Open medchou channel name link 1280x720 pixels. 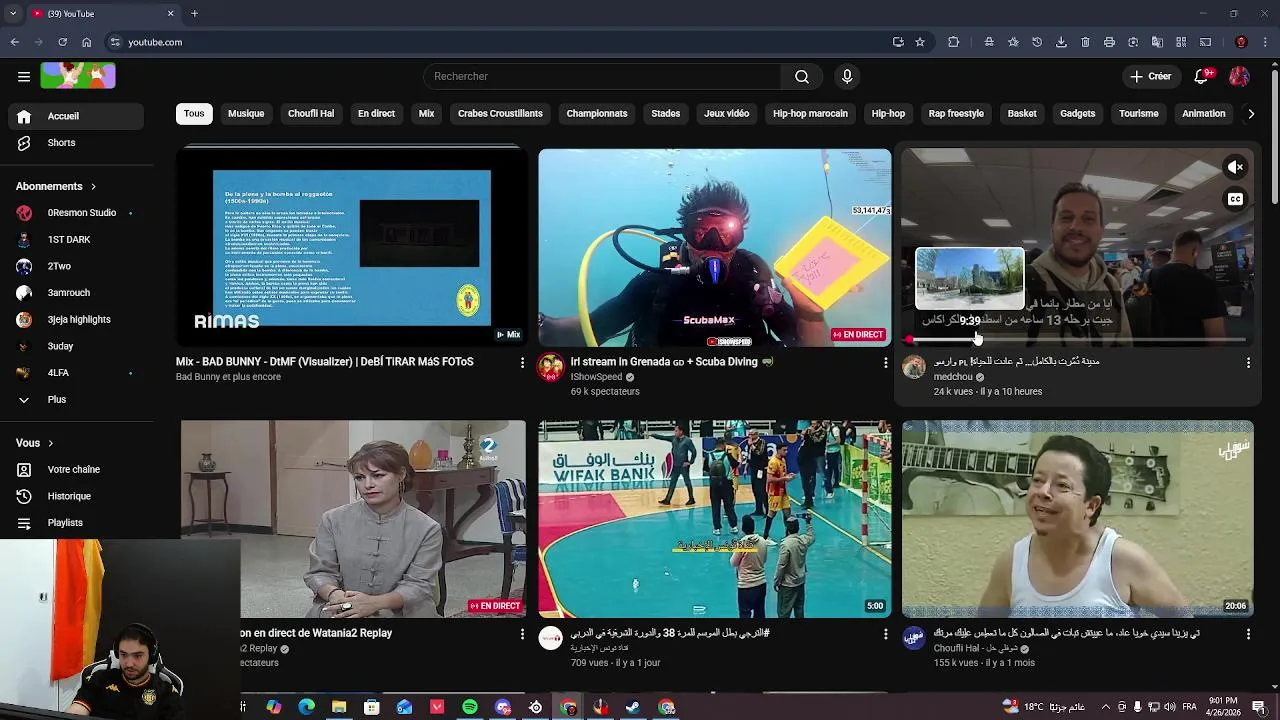[x=953, y=377]
